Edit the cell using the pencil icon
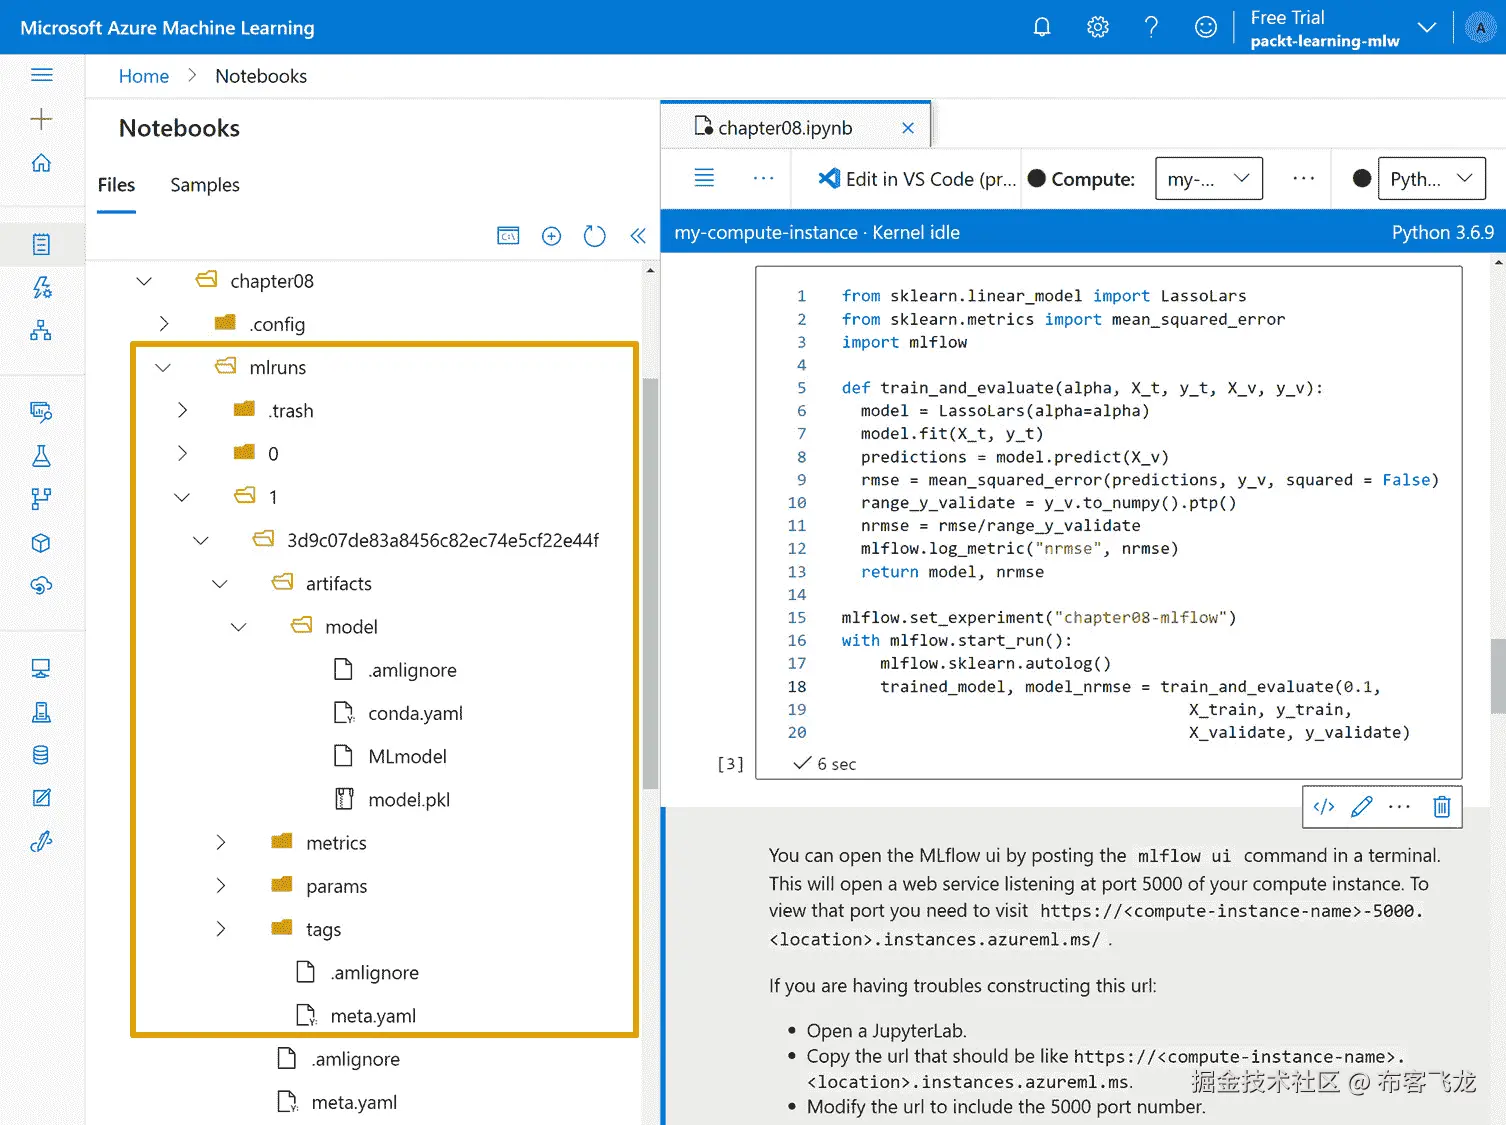1506x1125 pixels. pos(1361,806)
